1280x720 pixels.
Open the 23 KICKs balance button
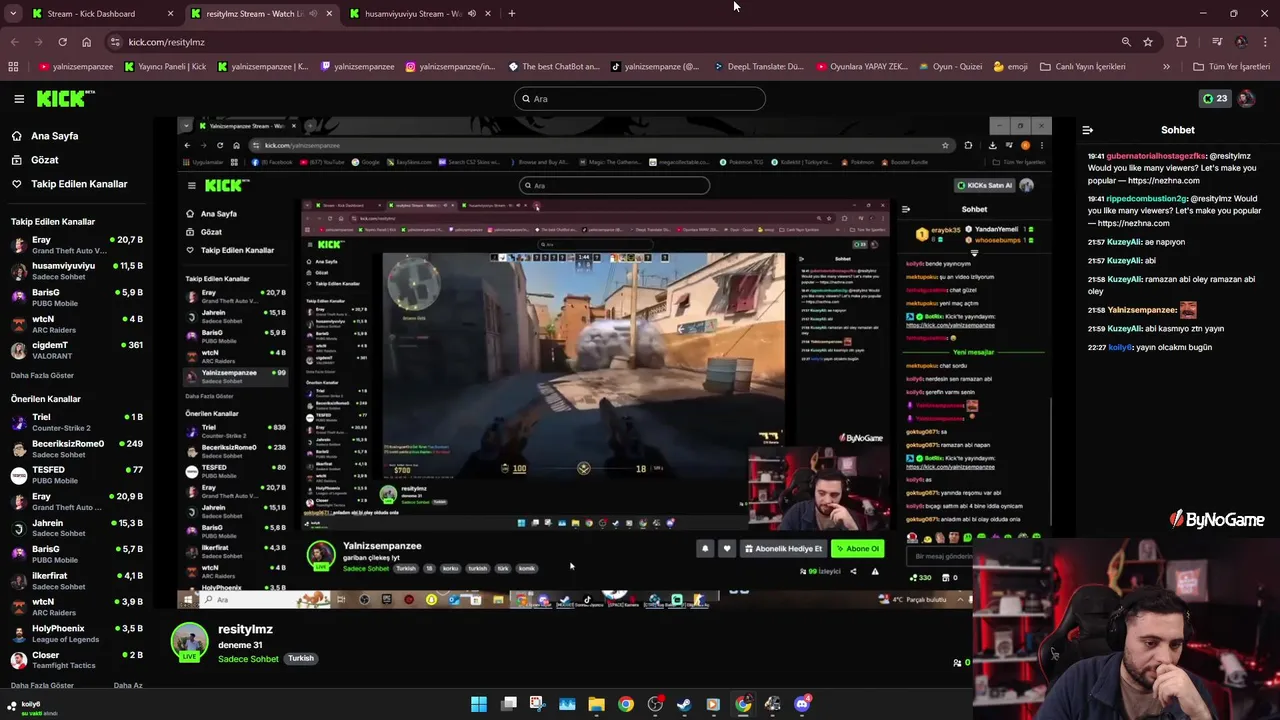(x=1215, y=99)
